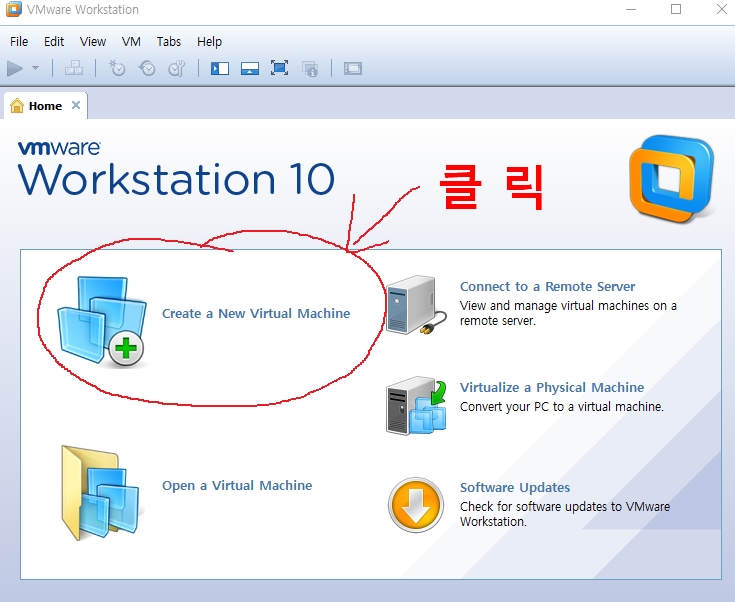This screenshot has width=735, height=602.
Task: Click the orange download arrow updates icon
Action: [416, 505]
